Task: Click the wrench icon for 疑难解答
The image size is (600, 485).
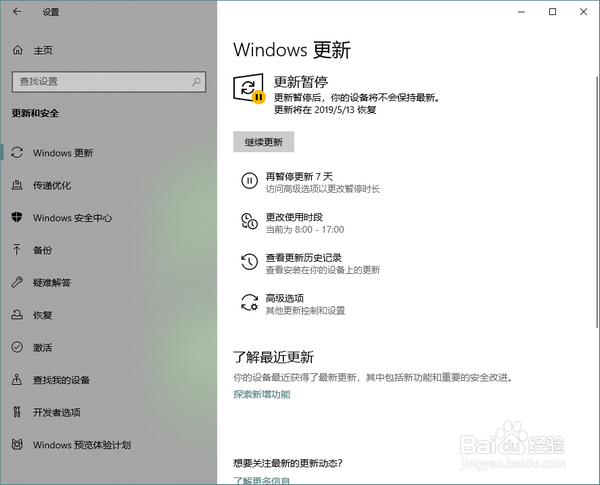Action: point(17,283)
